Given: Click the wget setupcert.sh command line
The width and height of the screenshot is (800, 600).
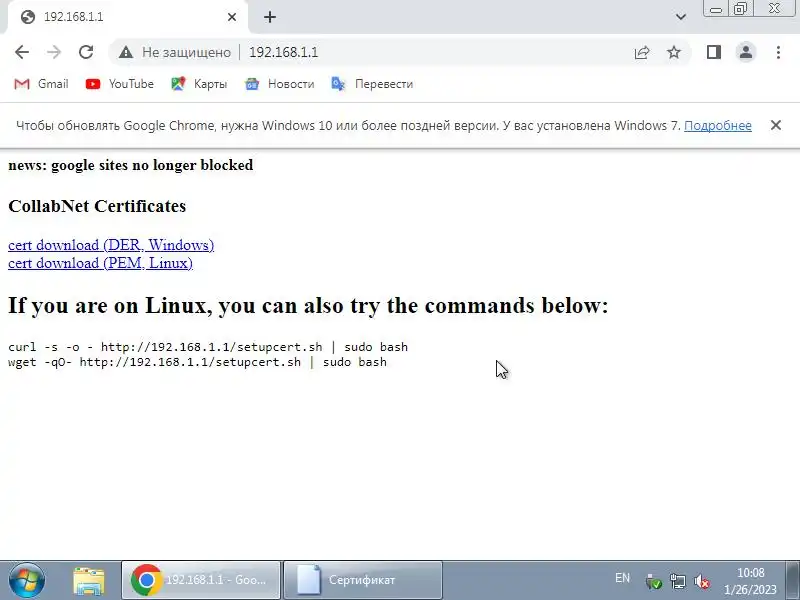Looking at the screenshot, I should [197, 362].
